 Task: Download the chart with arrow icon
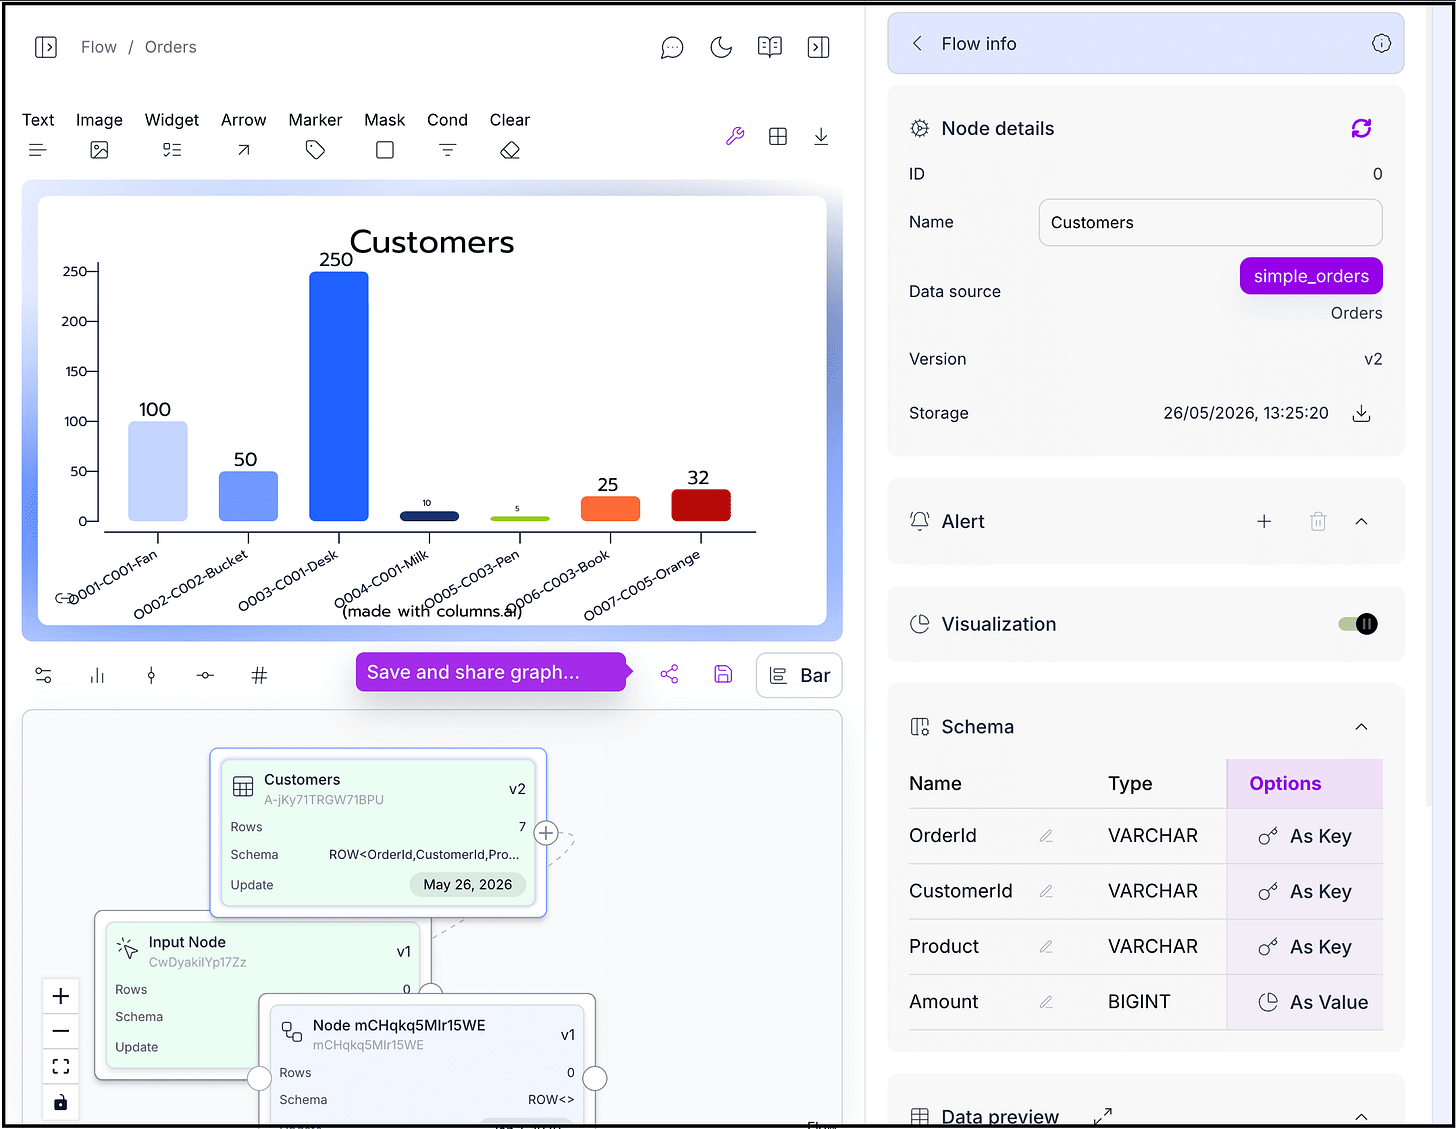[x=821, y=136]
